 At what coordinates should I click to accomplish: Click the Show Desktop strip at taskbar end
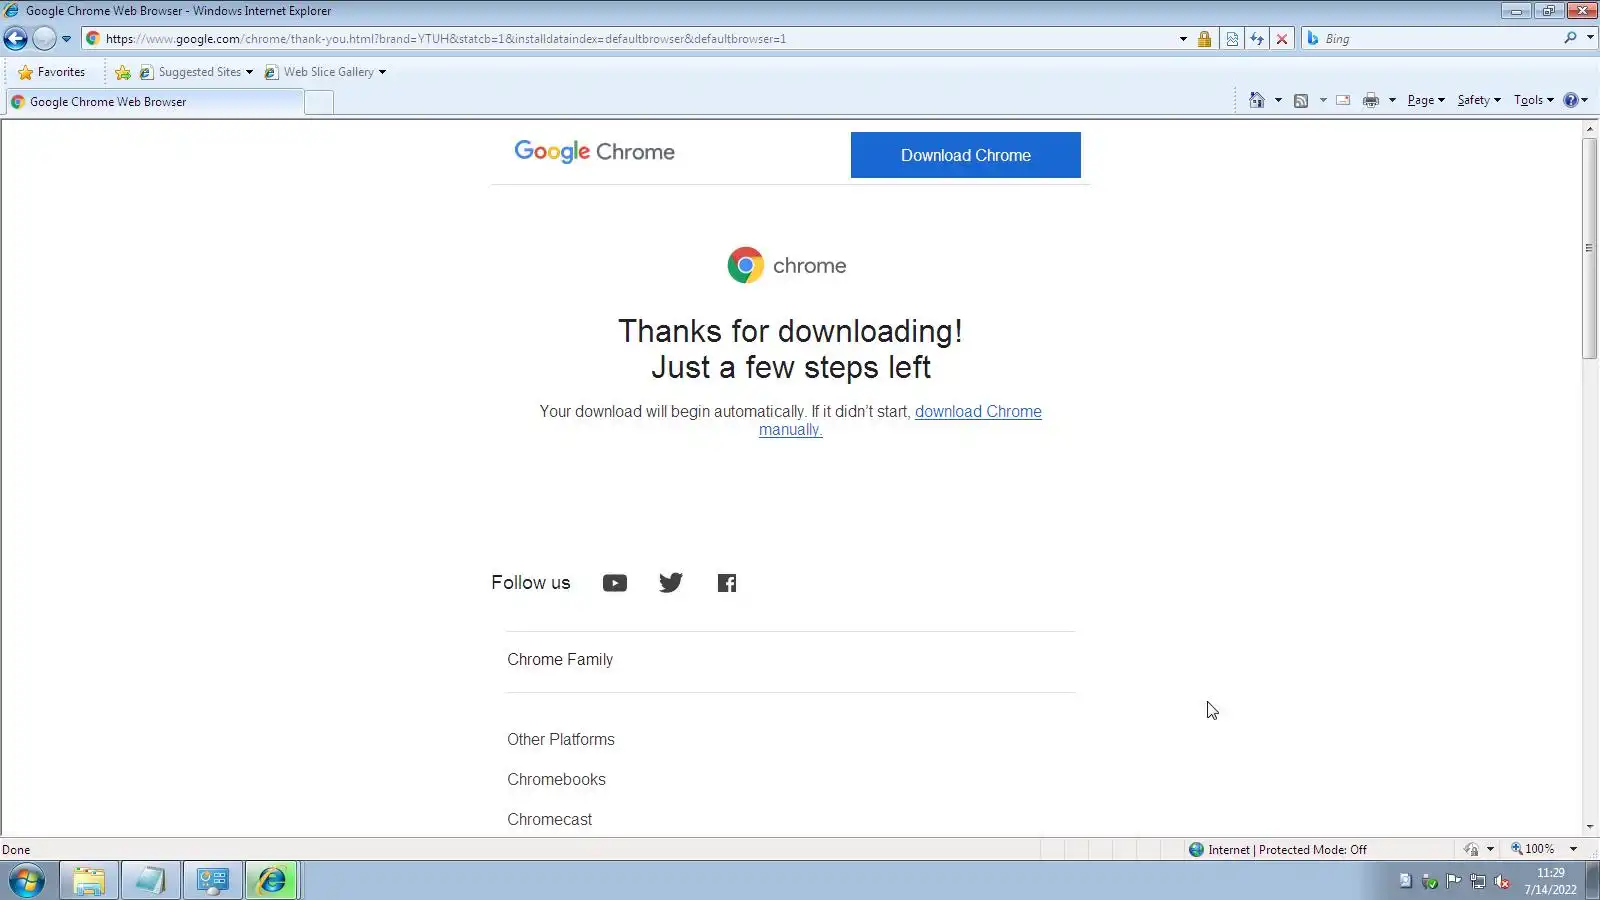(x=1592, y=881)
